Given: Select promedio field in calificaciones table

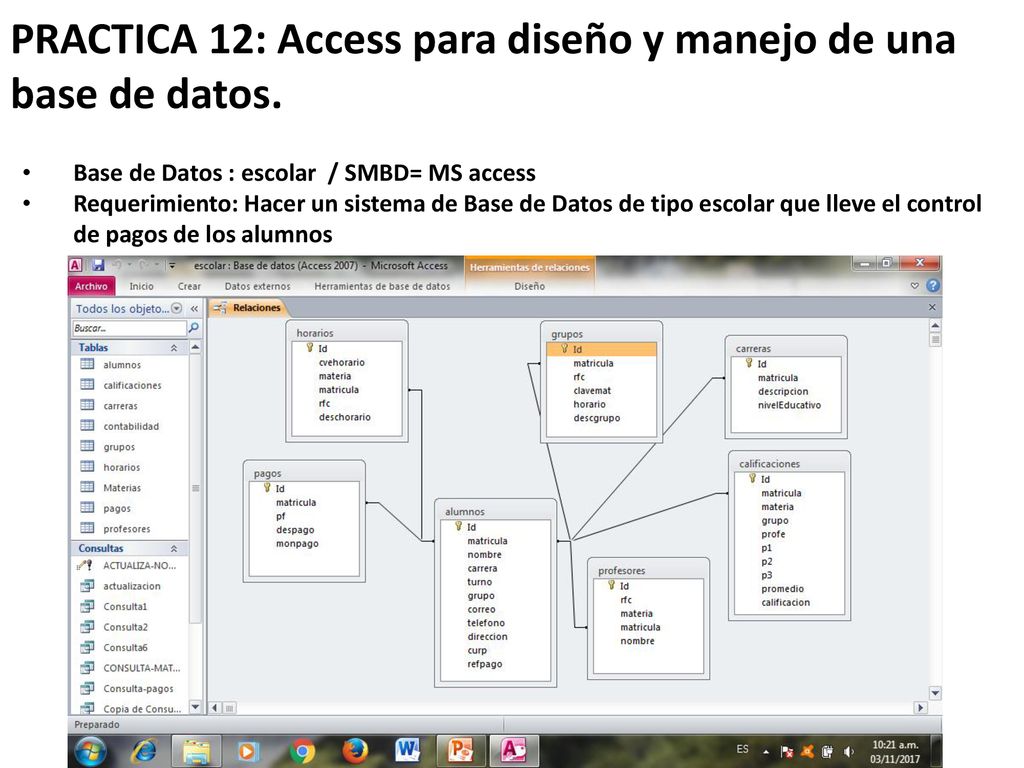Looking at the screenshot, I should tap(782, 588).
